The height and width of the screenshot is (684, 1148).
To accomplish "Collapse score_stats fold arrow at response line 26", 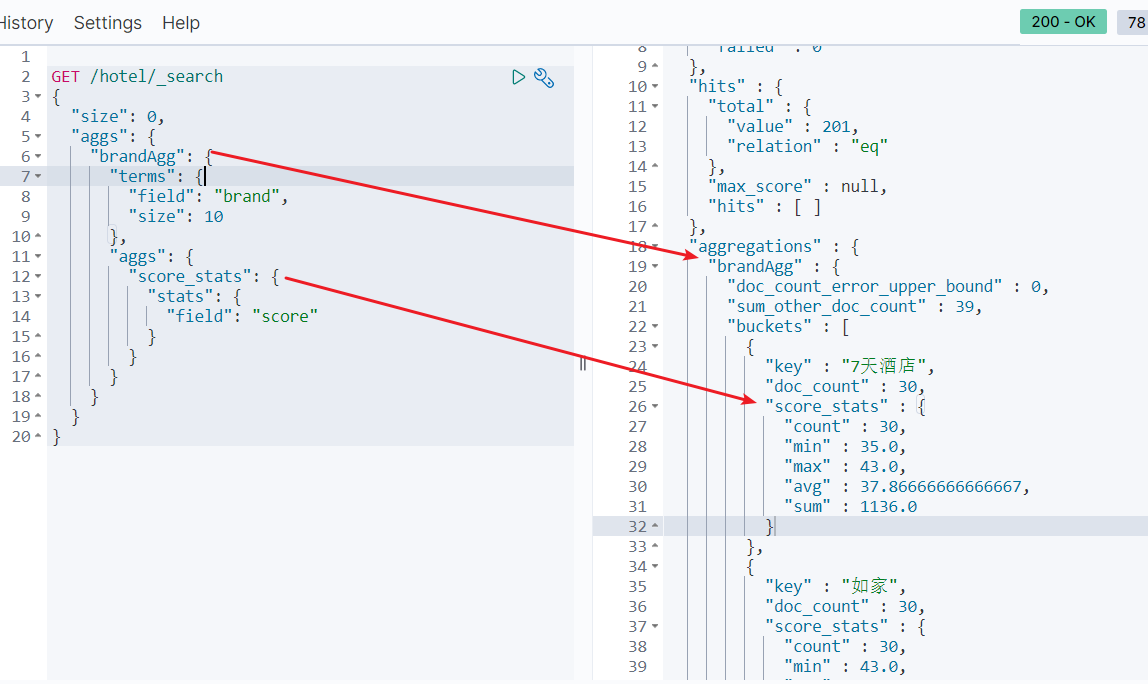I will click(x=655, y=406).
